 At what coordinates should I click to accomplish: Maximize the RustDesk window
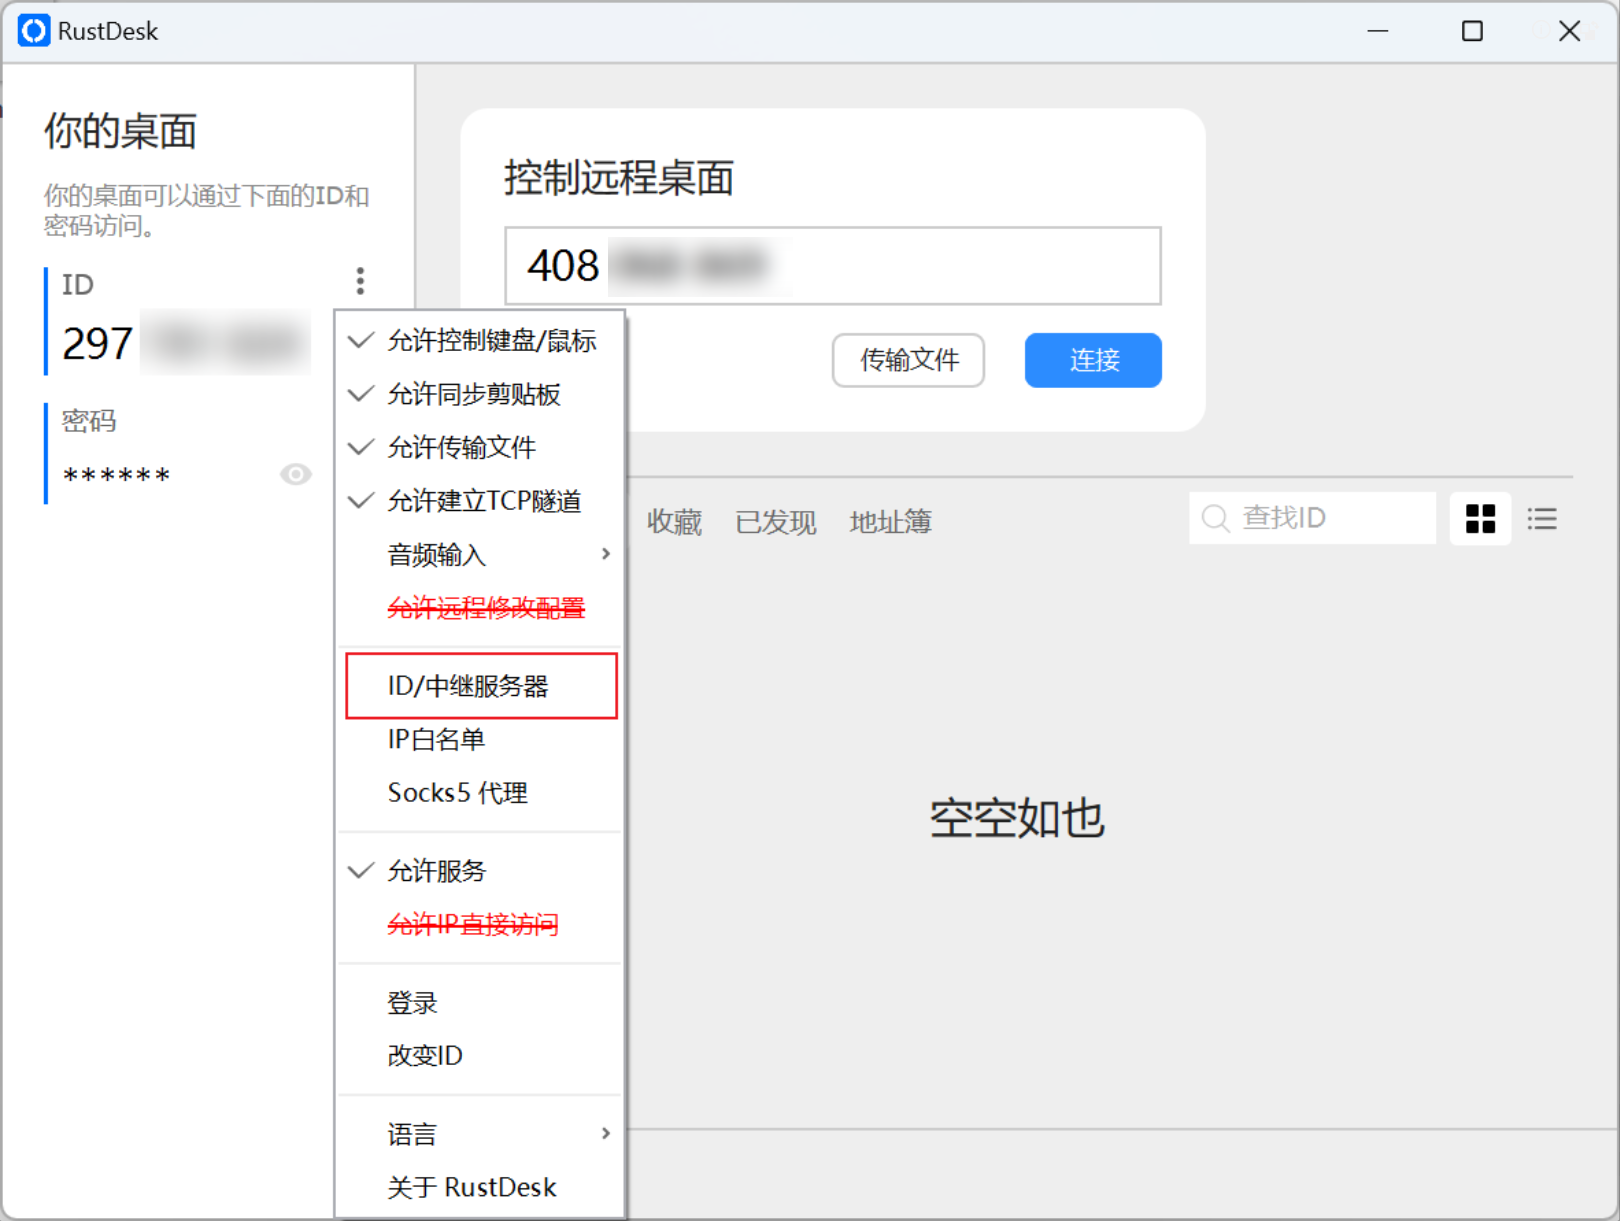tap(1472, 31)
